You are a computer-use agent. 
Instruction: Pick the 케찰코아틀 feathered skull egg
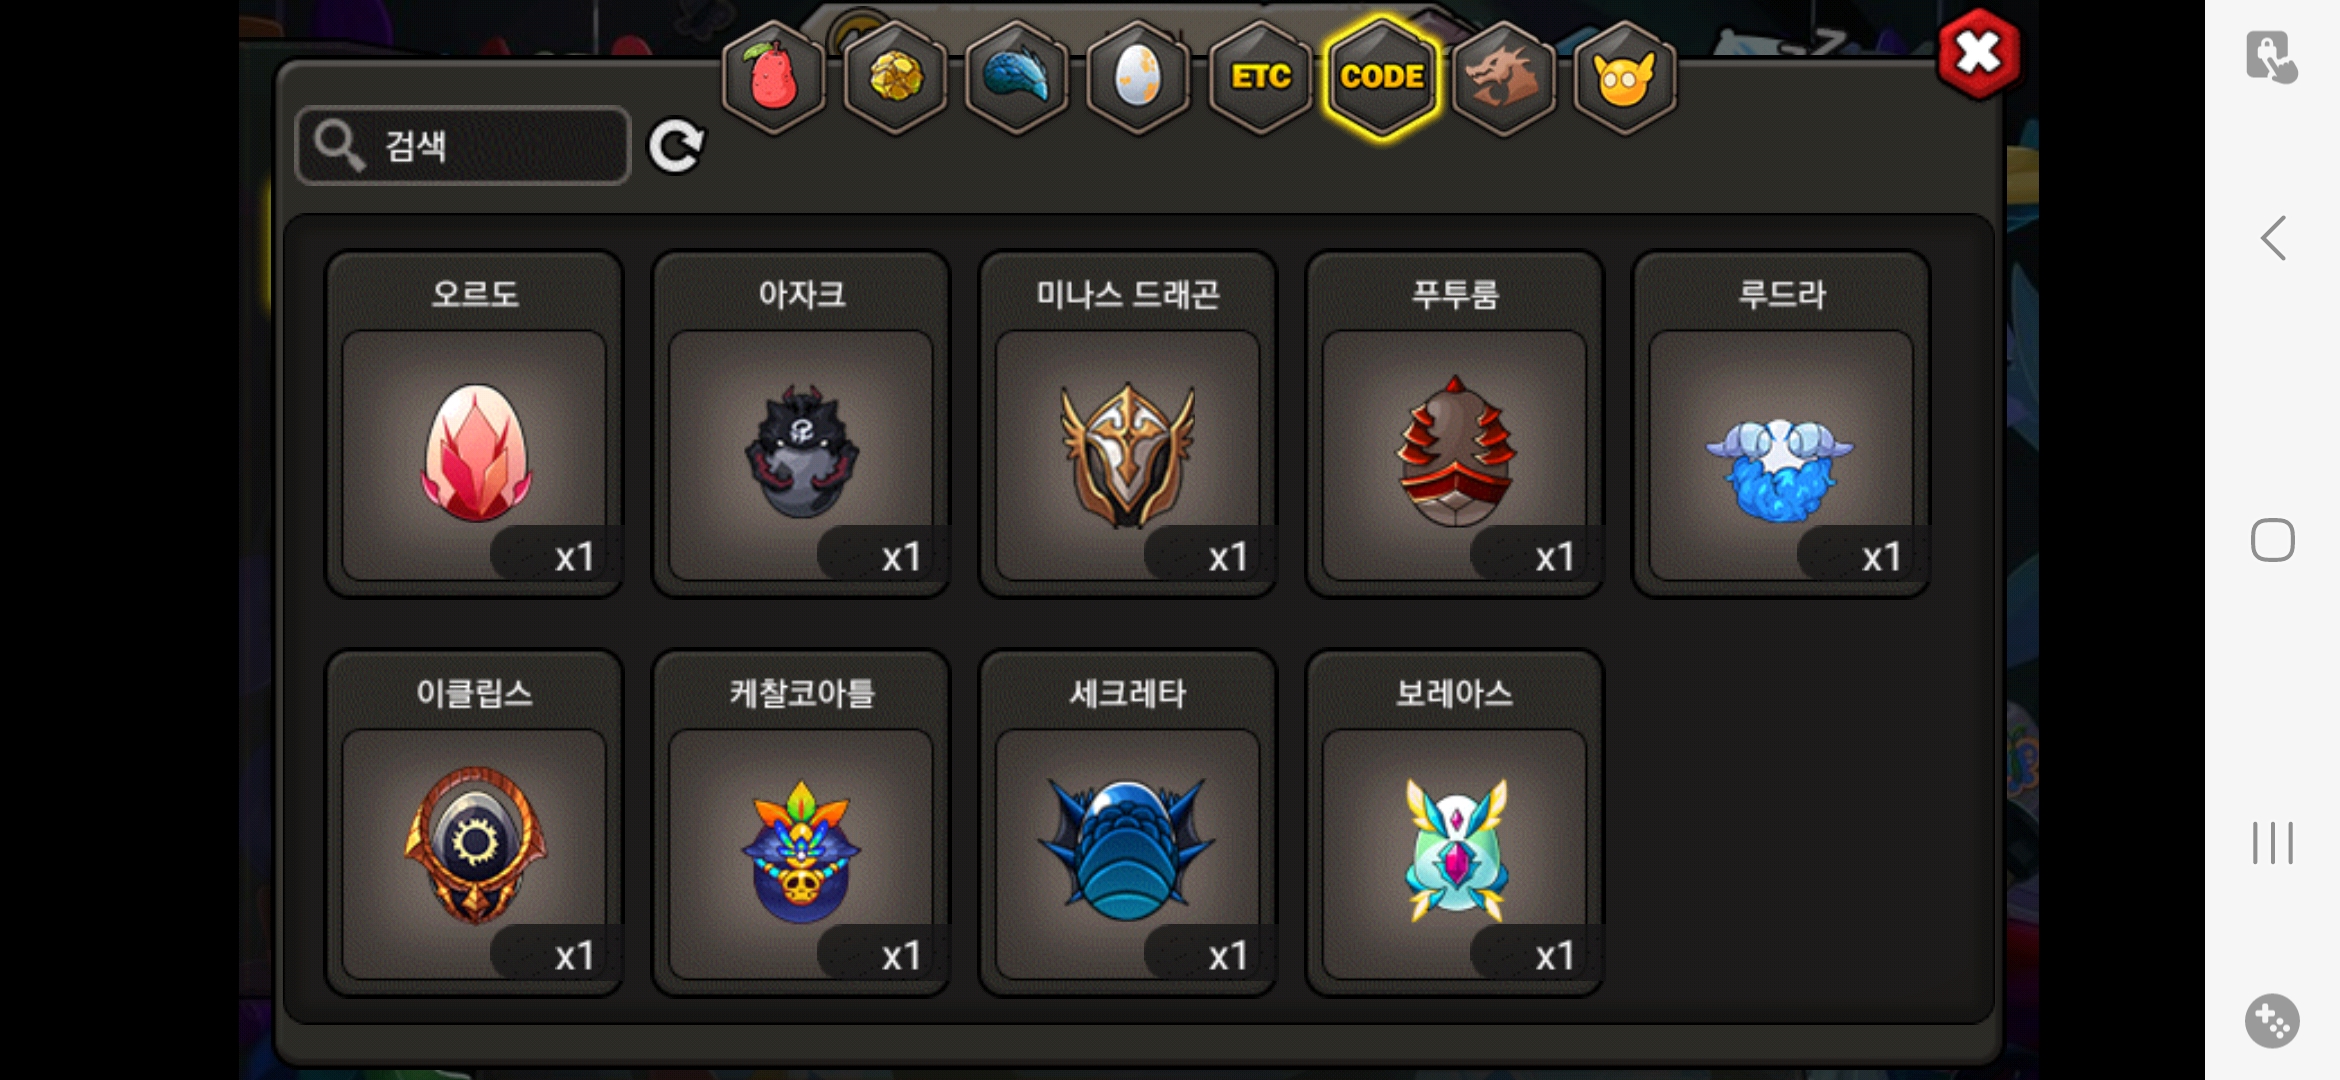pyautogui.click(x=801, y=823)
